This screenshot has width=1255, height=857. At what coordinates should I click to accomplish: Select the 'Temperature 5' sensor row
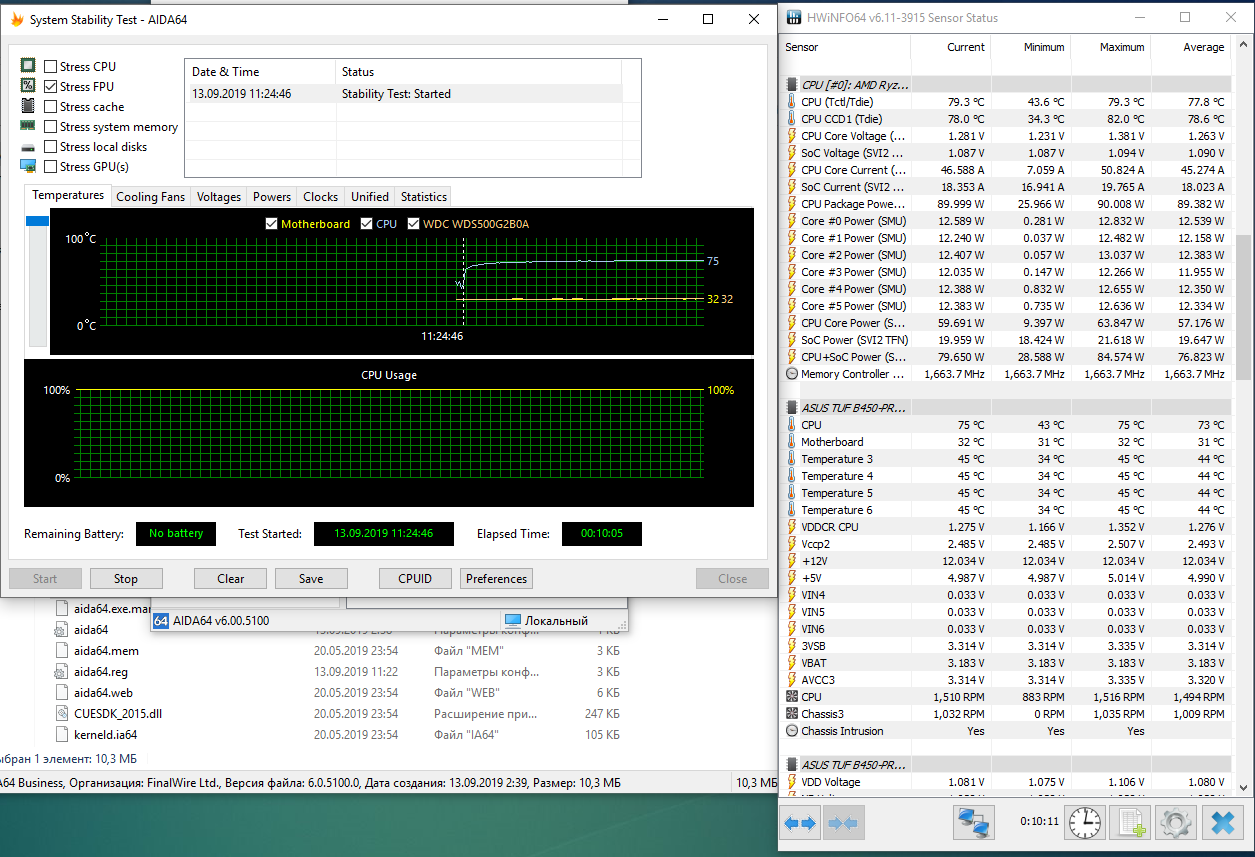coord(1007,493)
